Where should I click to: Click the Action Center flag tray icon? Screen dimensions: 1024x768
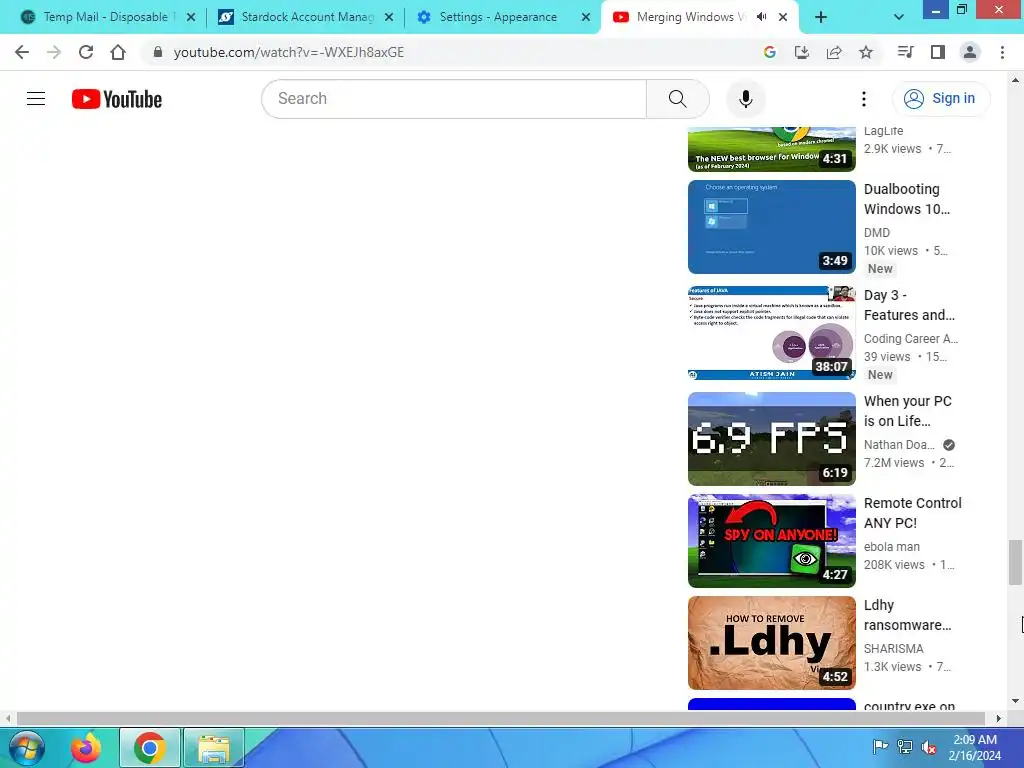pyautogui.click(x=880, y=746)
